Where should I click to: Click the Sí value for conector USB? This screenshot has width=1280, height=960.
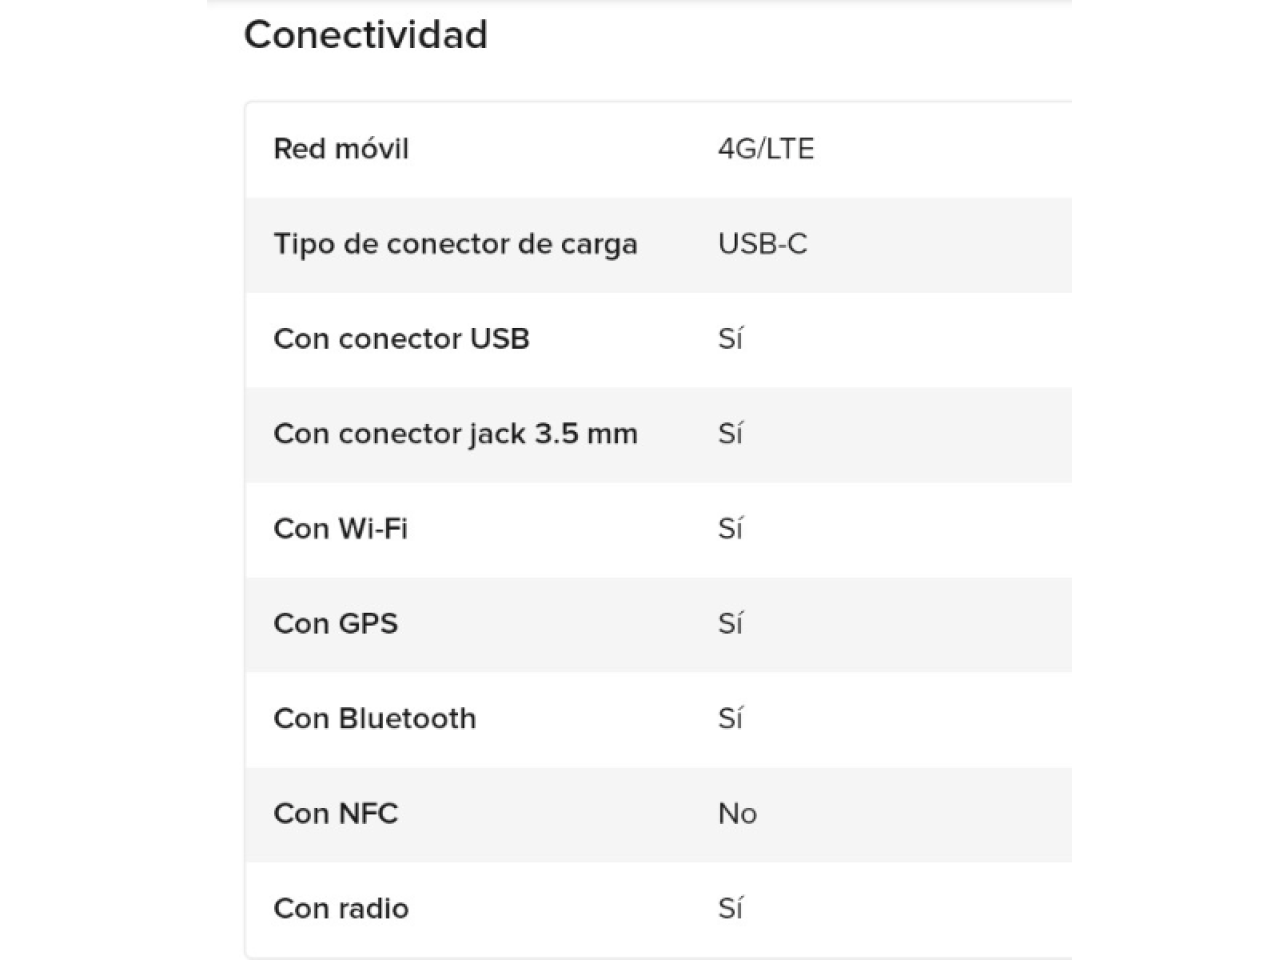pyautogui.click(x=730, y=339)
